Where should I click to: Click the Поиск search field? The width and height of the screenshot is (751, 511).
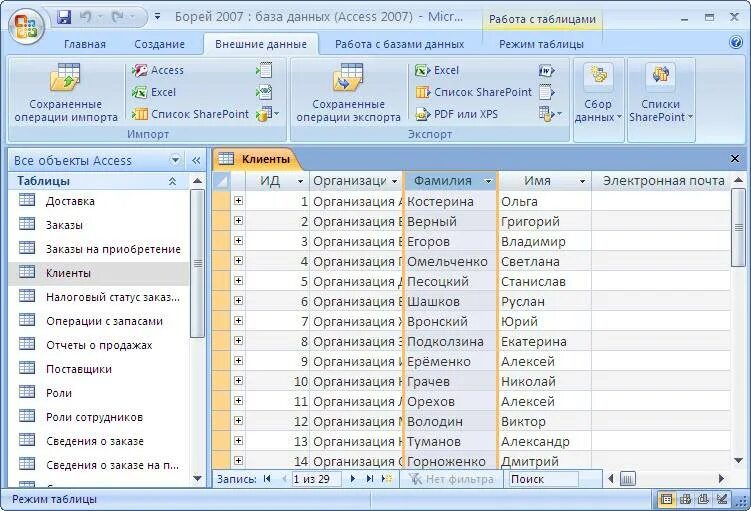click(542, 478)
